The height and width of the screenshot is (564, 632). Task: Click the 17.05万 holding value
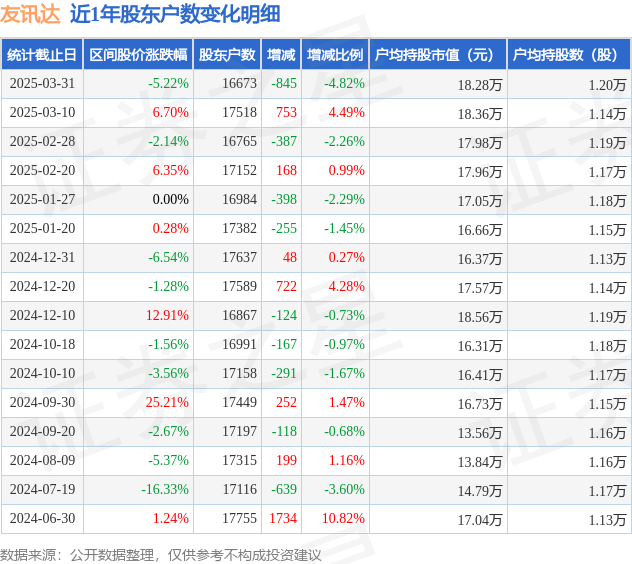tap(480, 201)
